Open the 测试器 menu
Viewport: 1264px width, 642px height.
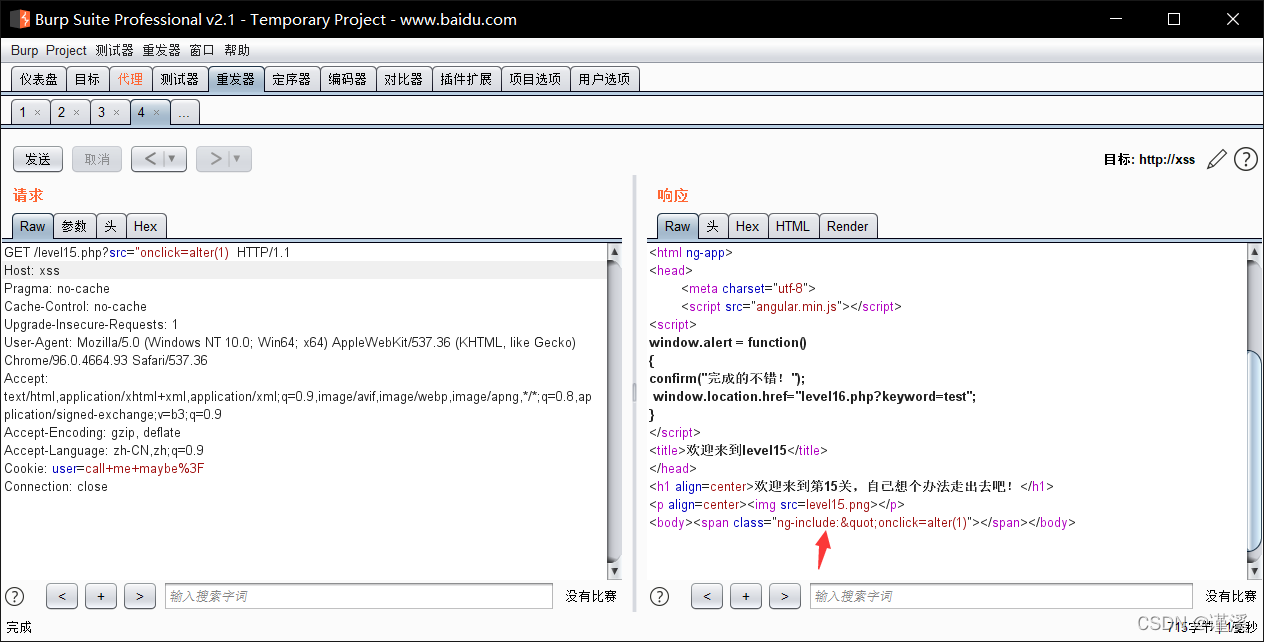[114, 50]
